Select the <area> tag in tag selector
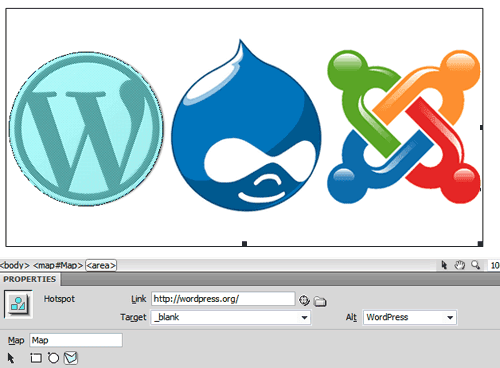This screenshot has height=368, width=500. (x=101, y=265)
